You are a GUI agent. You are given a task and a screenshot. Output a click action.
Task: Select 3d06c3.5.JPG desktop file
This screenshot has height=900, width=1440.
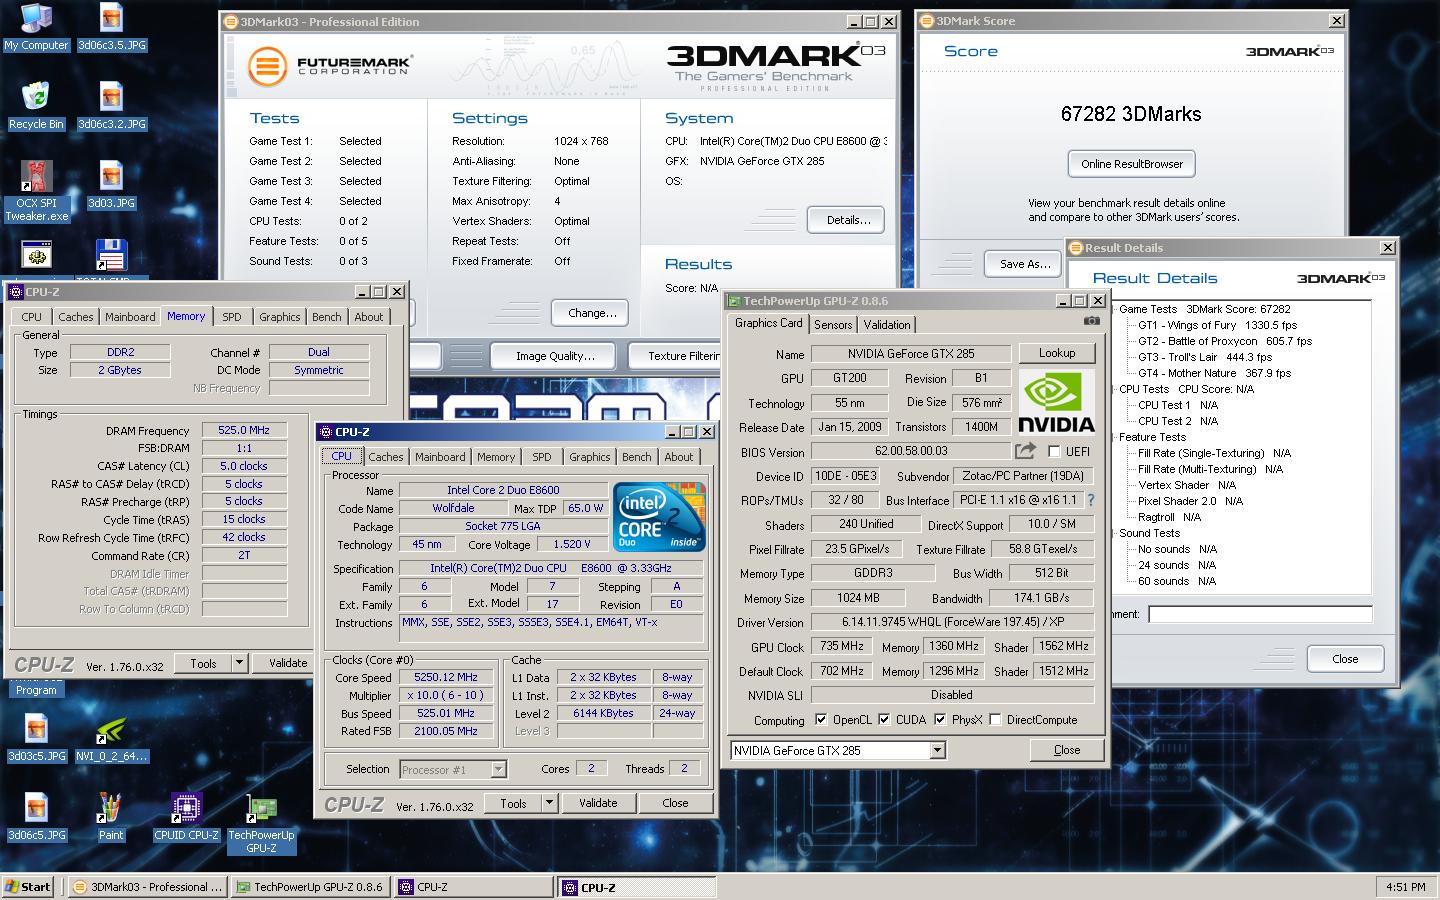[111, 27]
